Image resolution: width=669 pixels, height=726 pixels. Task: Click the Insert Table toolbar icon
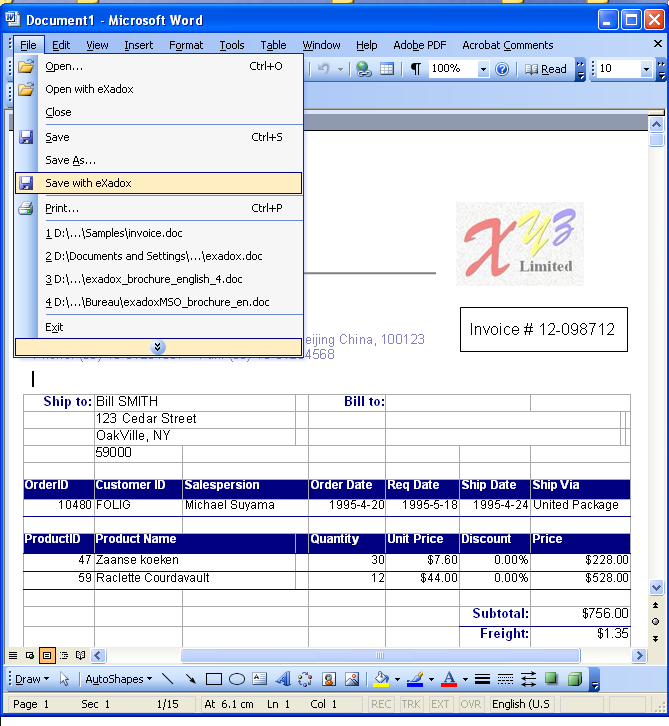(x=386, y=69)
